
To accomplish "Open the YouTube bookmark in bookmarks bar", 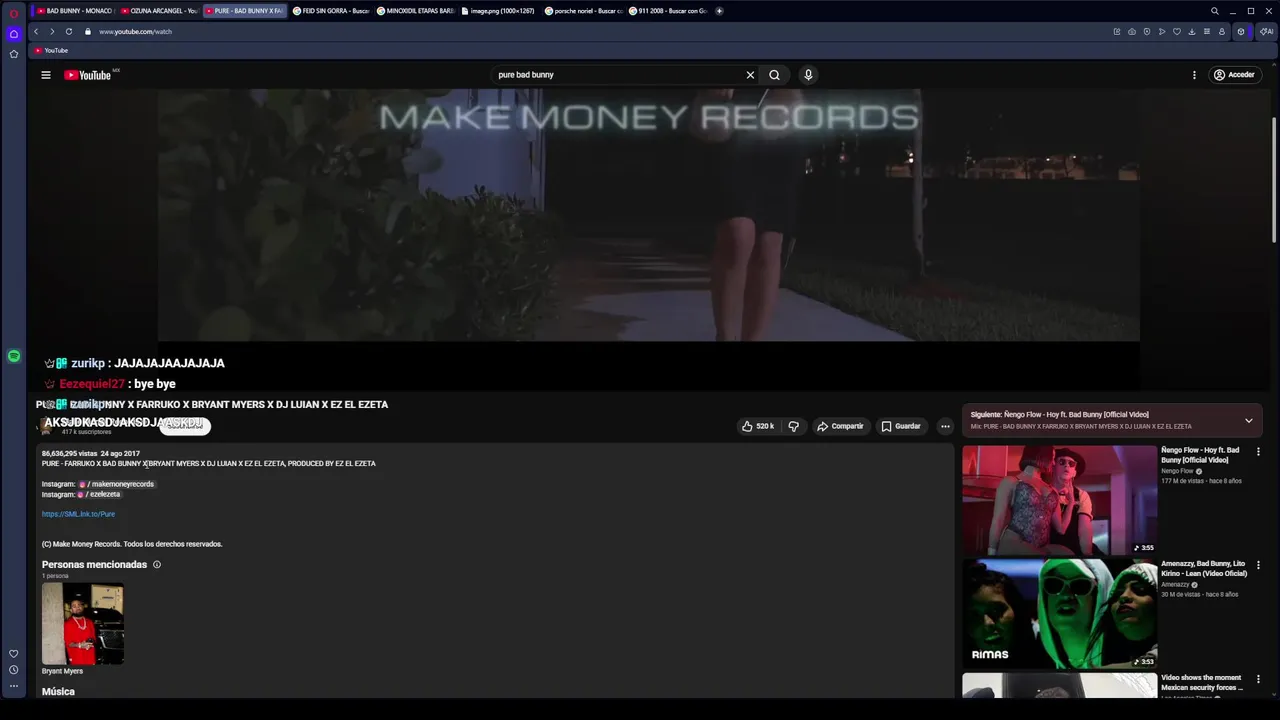I will point(52,50).
